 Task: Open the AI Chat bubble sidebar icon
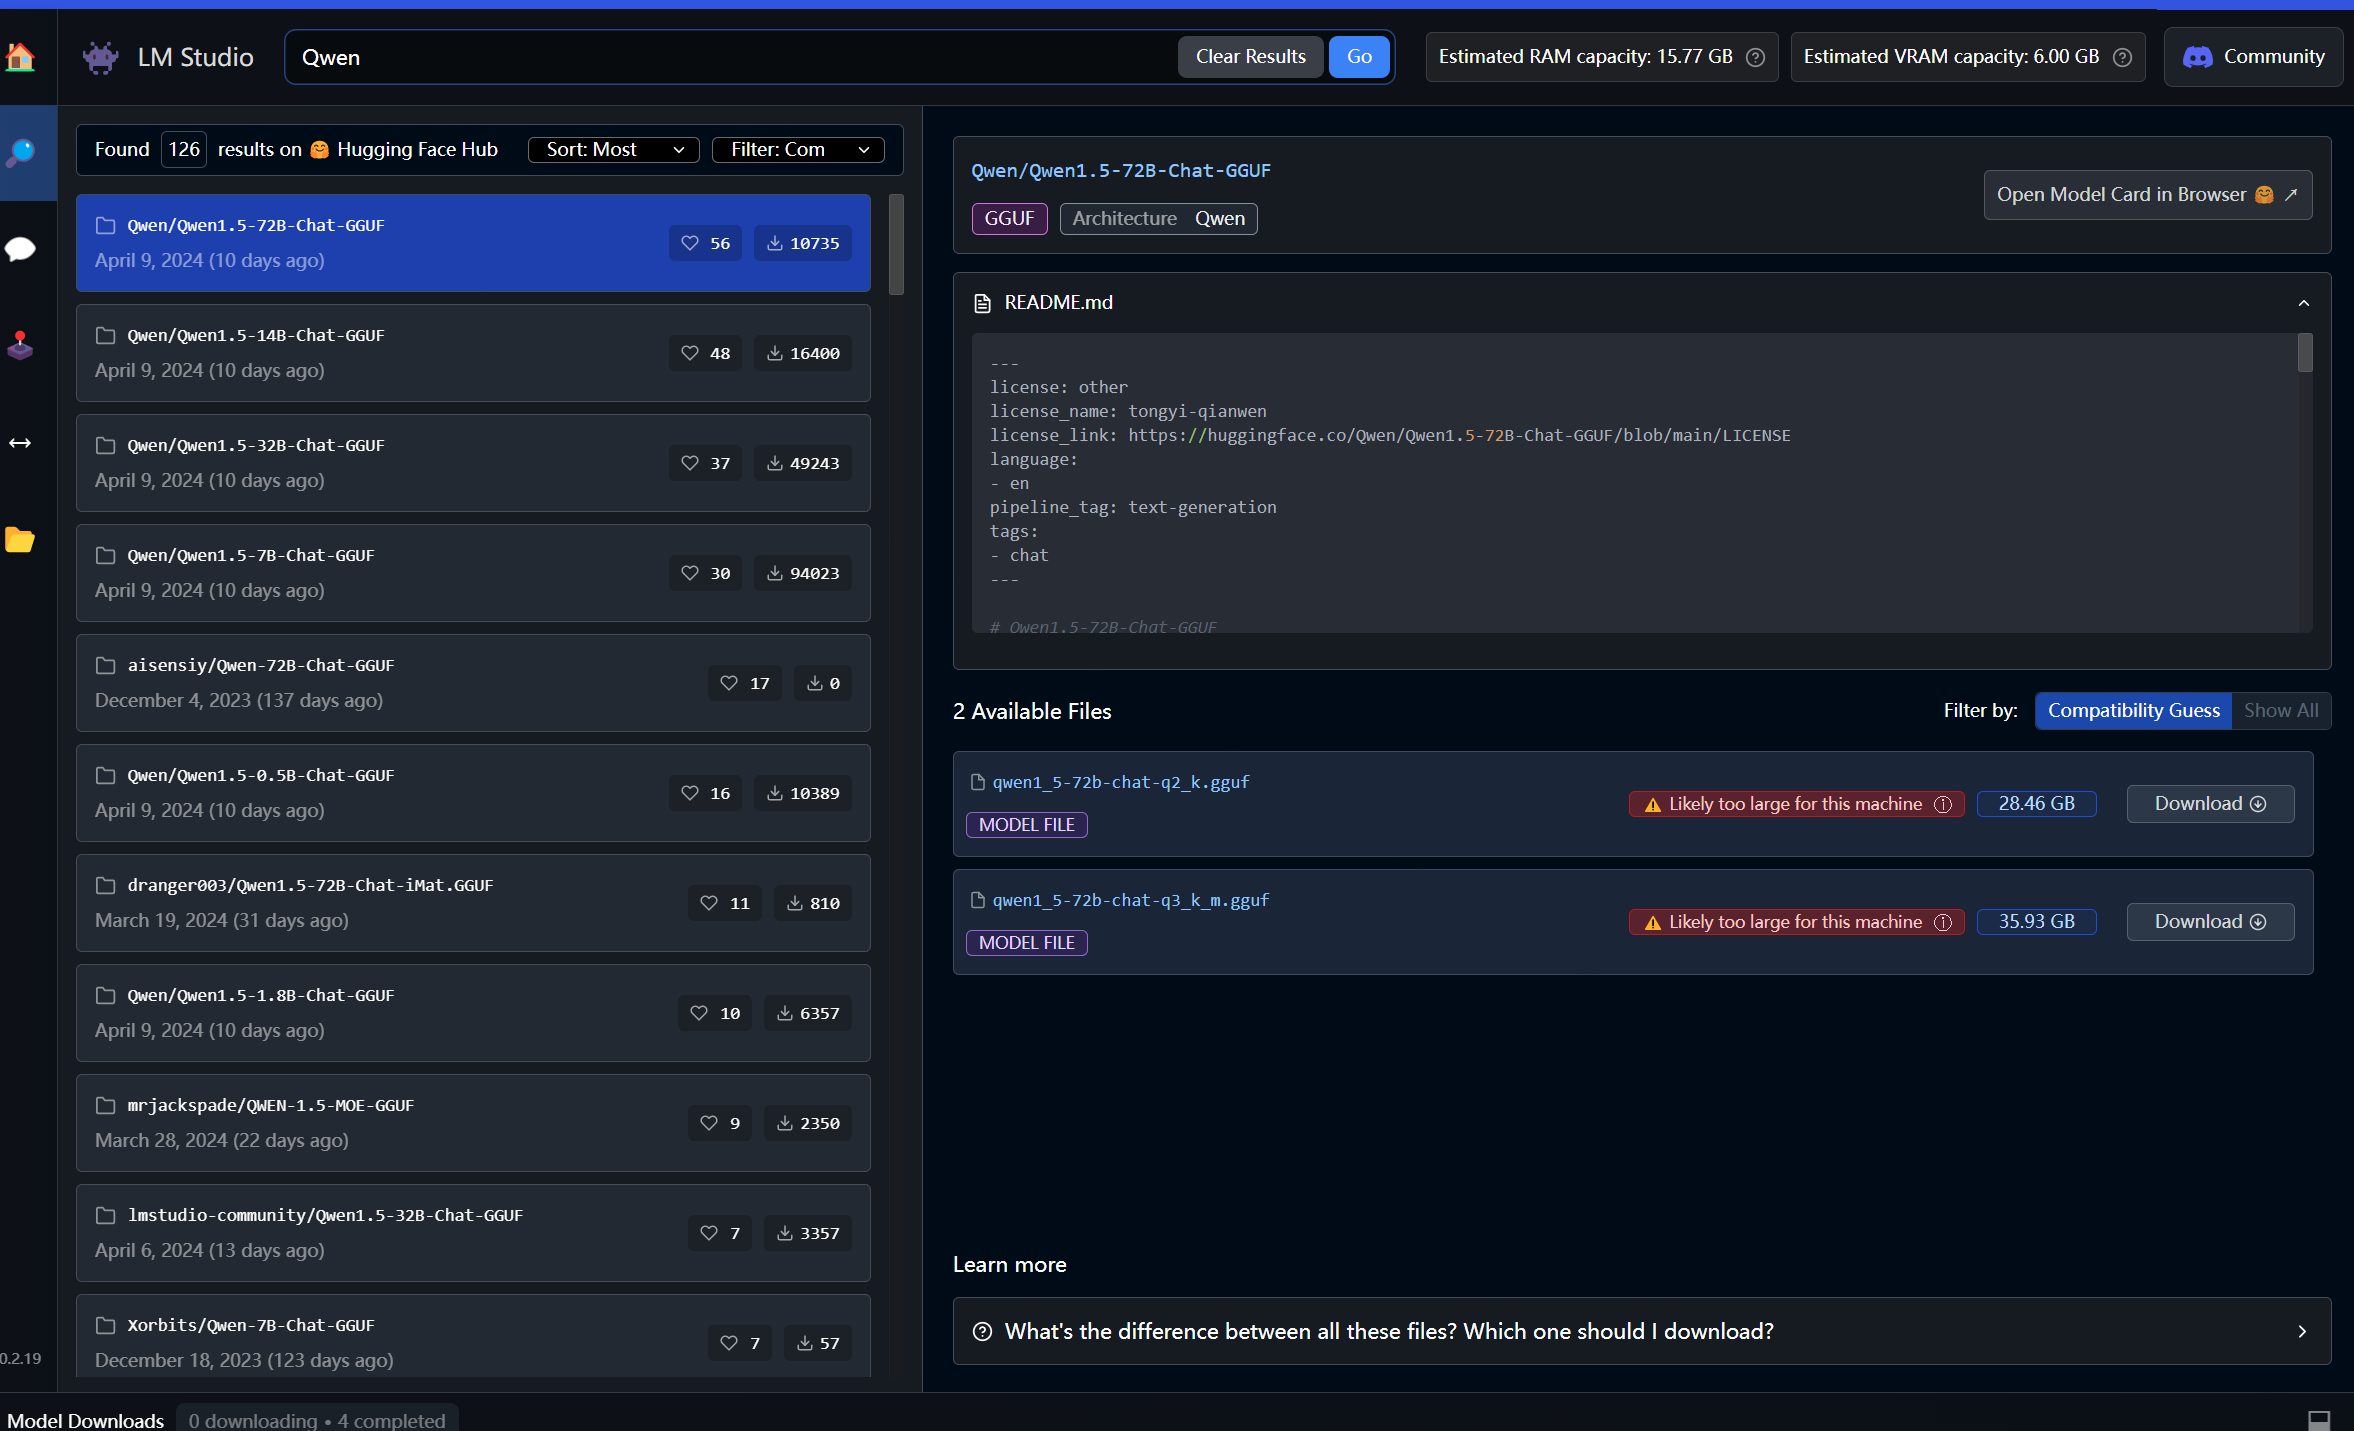(x=20, y=249)
